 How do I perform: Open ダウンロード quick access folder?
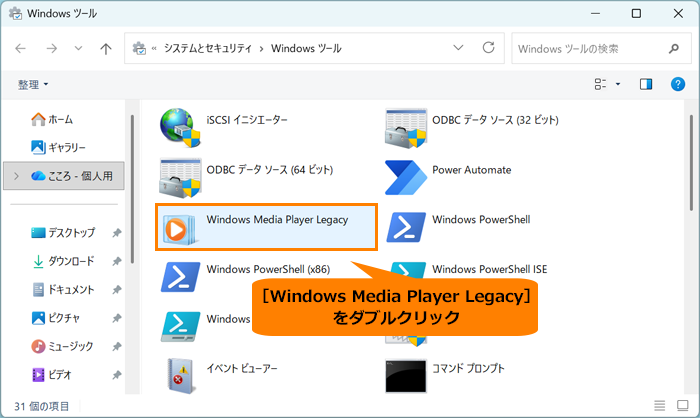click(x=63, y=261)
